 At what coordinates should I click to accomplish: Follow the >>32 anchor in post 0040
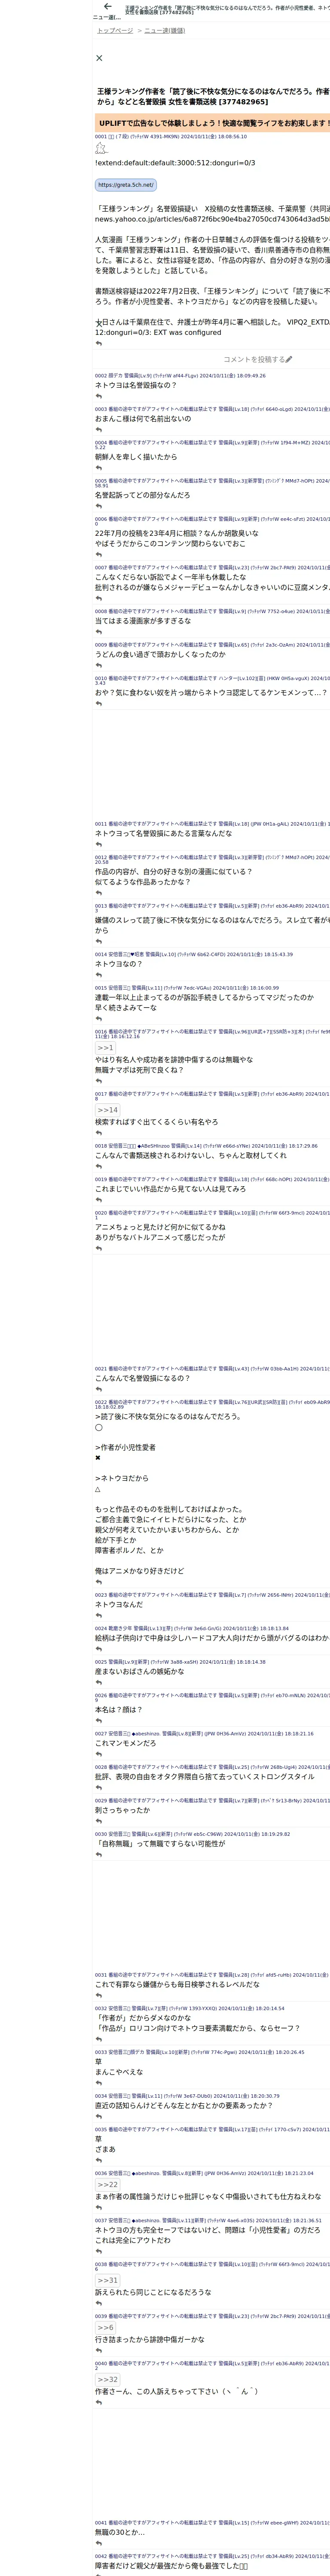(x=107, y=2379)
